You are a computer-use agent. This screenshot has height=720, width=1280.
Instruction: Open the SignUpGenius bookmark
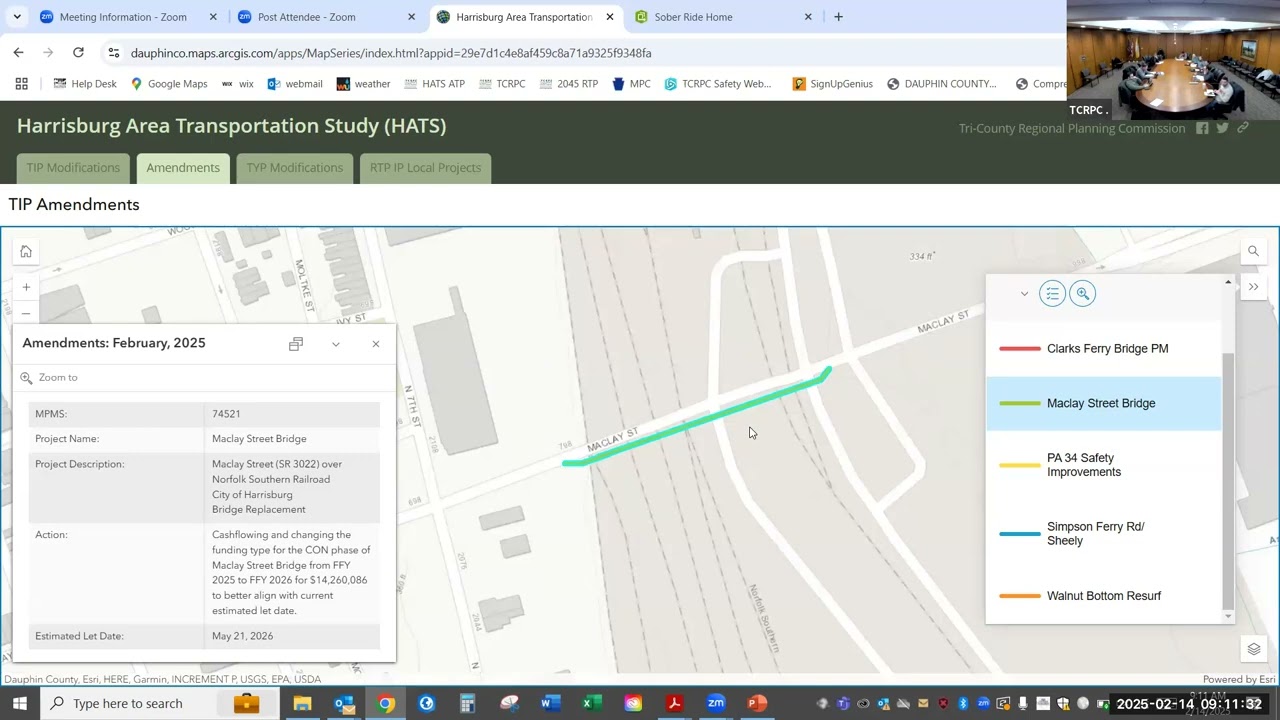[x=833, y=84]
